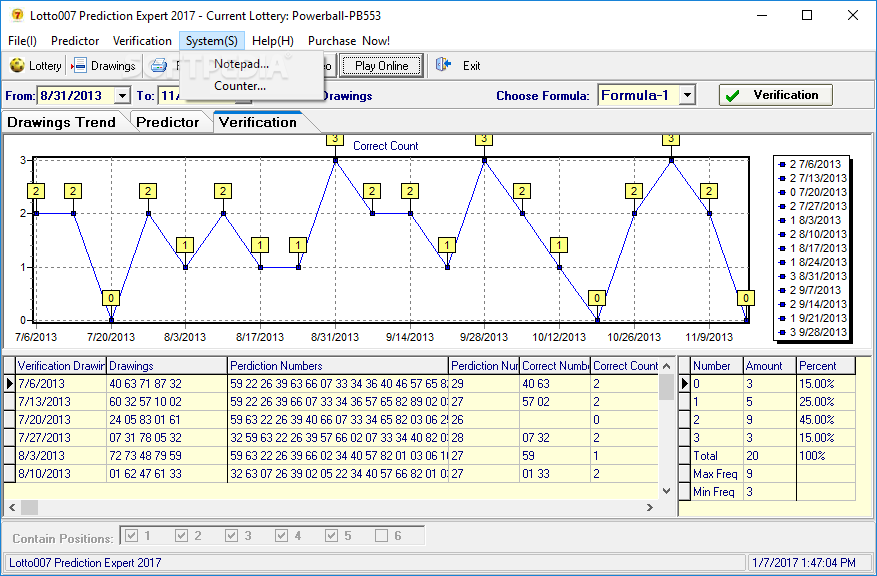Click the horizontal scrollbar thumb
This screenshot has height=576, width=877.
pos(30,507)
